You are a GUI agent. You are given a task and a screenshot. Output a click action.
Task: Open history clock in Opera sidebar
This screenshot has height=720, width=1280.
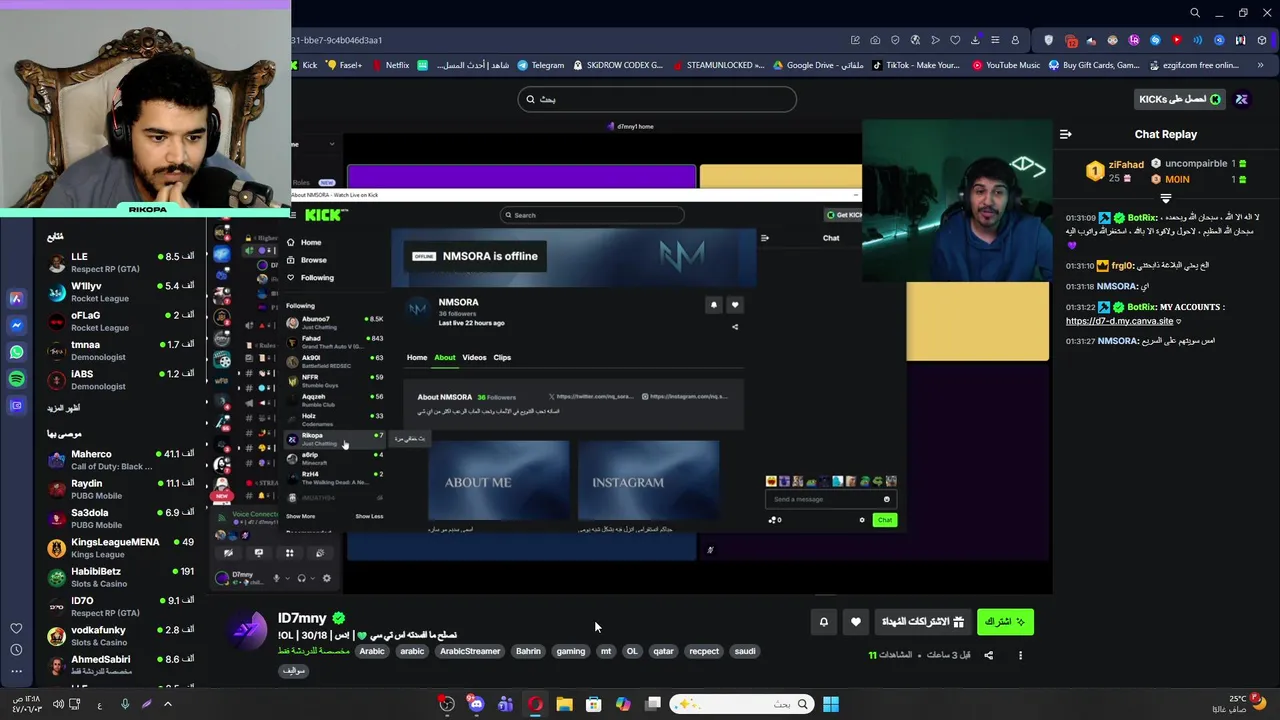tap(16, 650)
